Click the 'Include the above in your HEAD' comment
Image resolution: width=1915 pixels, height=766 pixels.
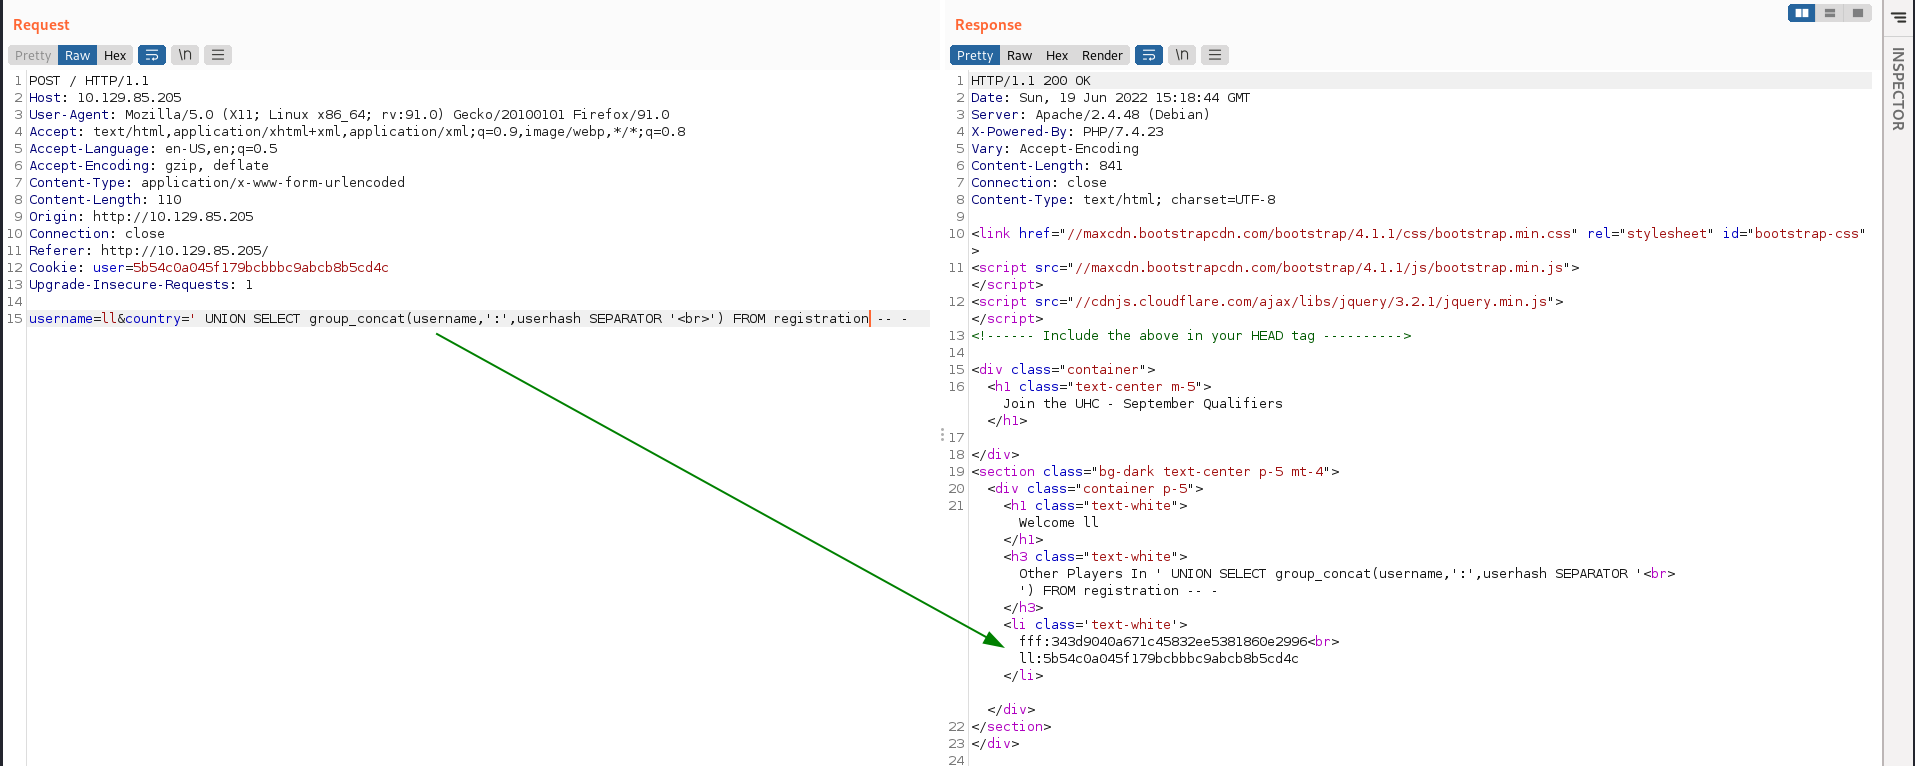1191,336
